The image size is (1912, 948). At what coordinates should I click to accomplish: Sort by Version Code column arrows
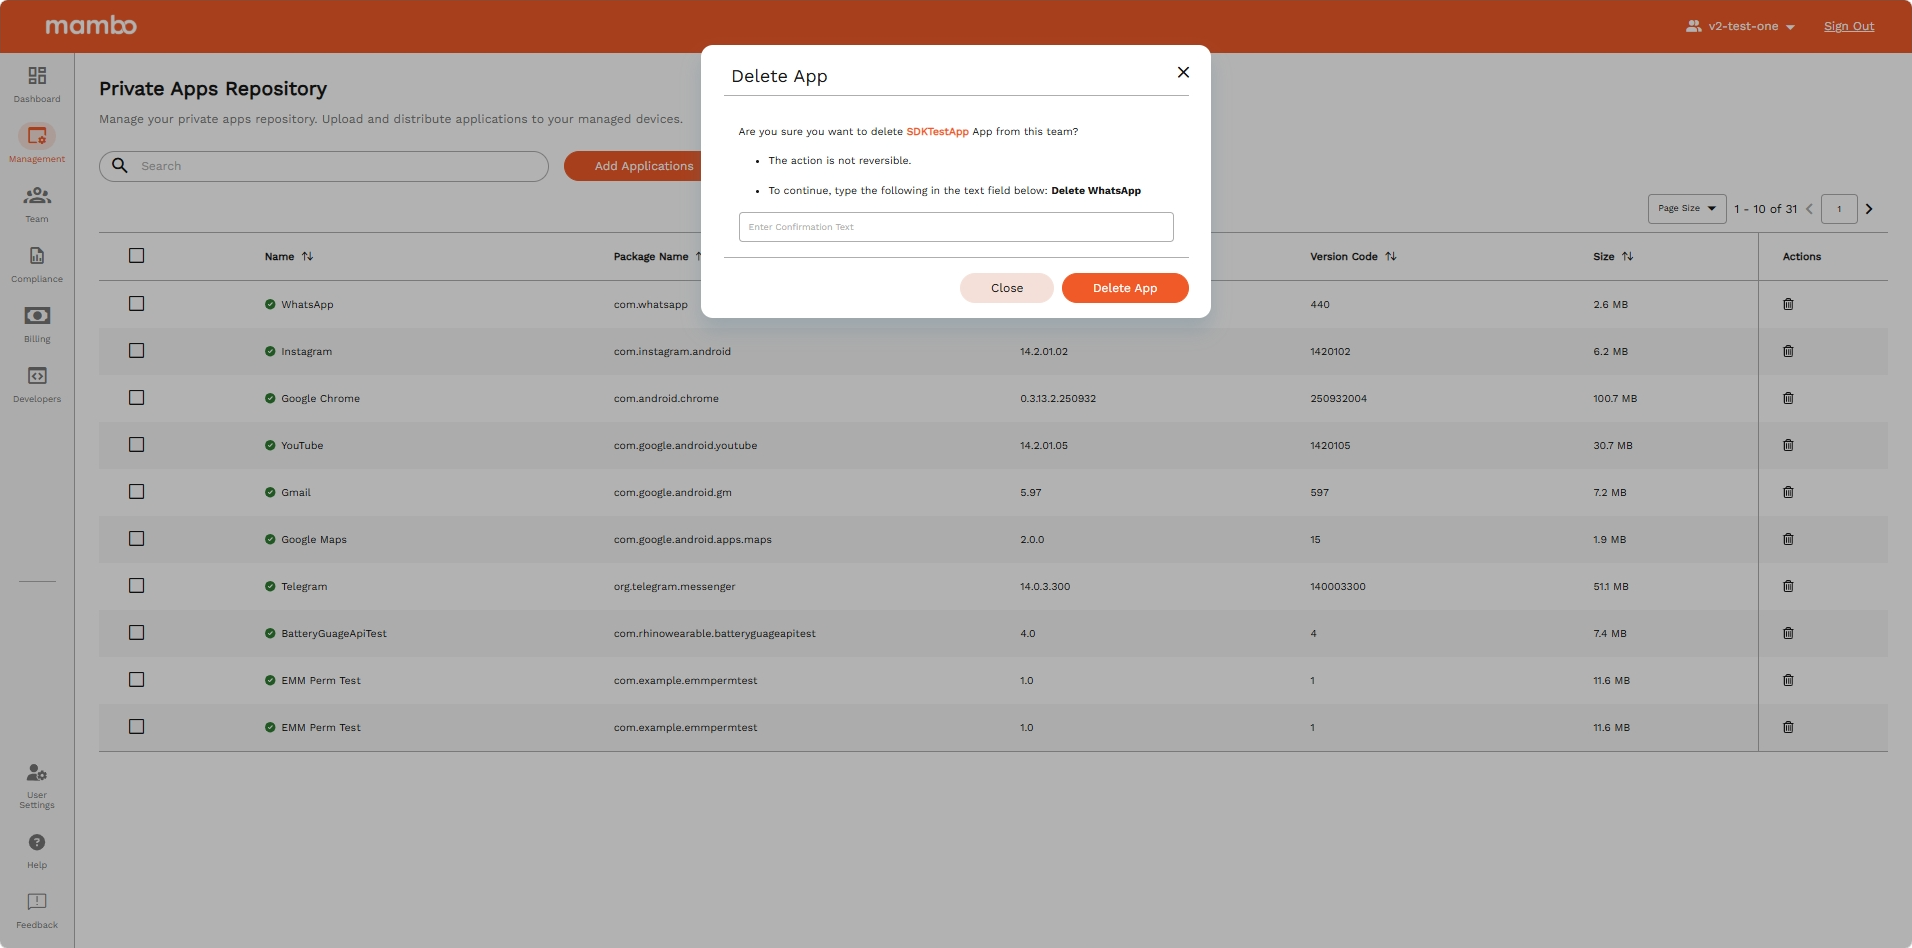point(1390,256)
